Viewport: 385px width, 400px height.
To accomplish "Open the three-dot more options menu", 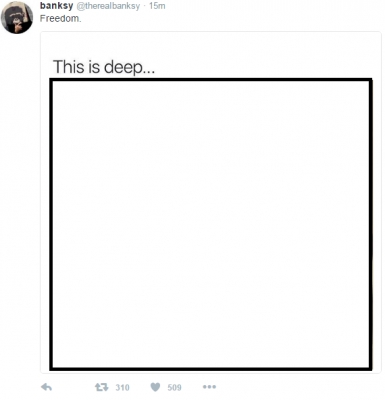I will (x=209, y=387).
